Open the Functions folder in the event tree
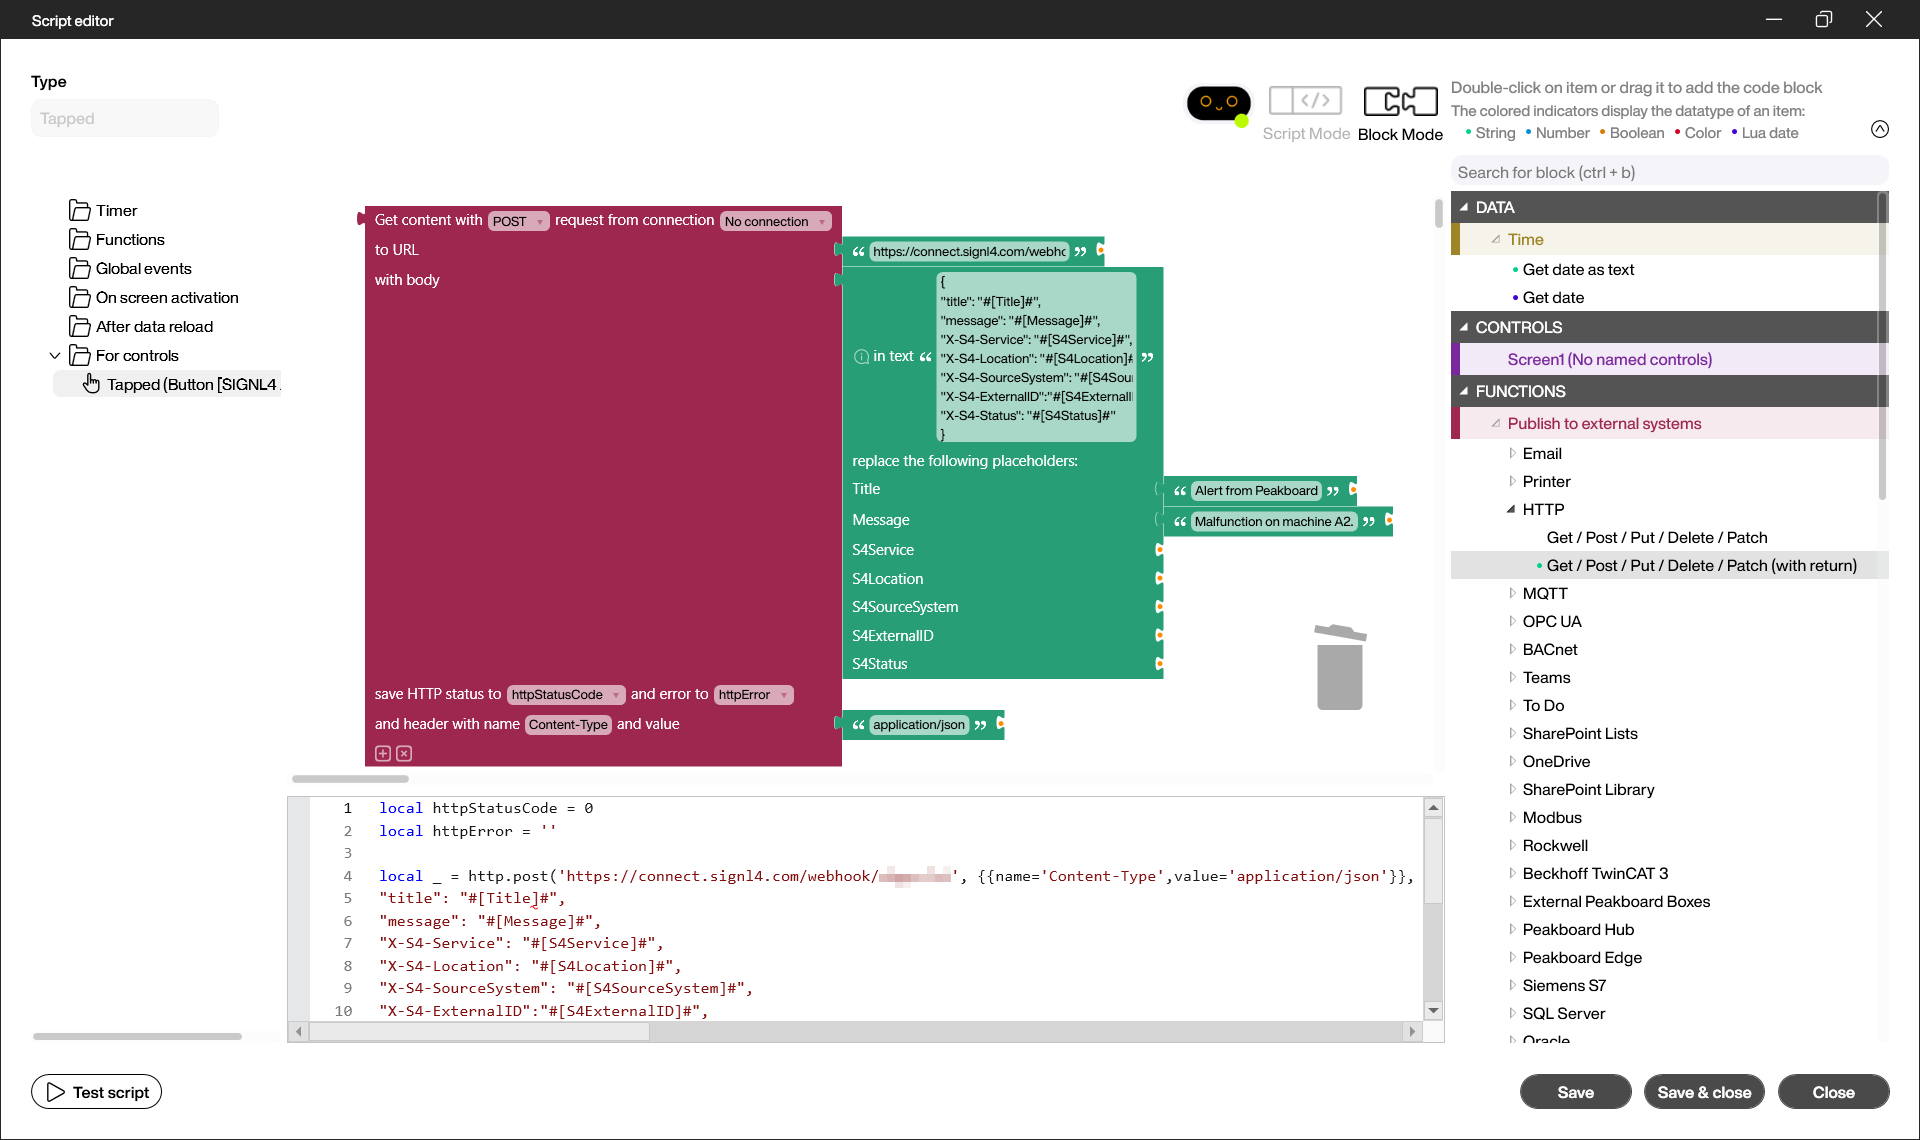1920x1140 pixels. point(129,239)
